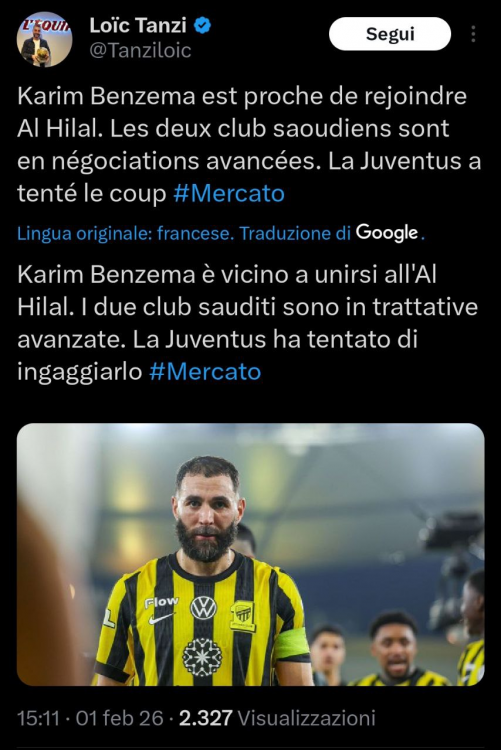Click the 01 feb 26 date
Viewport: 501px width, 750px height.
(x=120, y=718)
